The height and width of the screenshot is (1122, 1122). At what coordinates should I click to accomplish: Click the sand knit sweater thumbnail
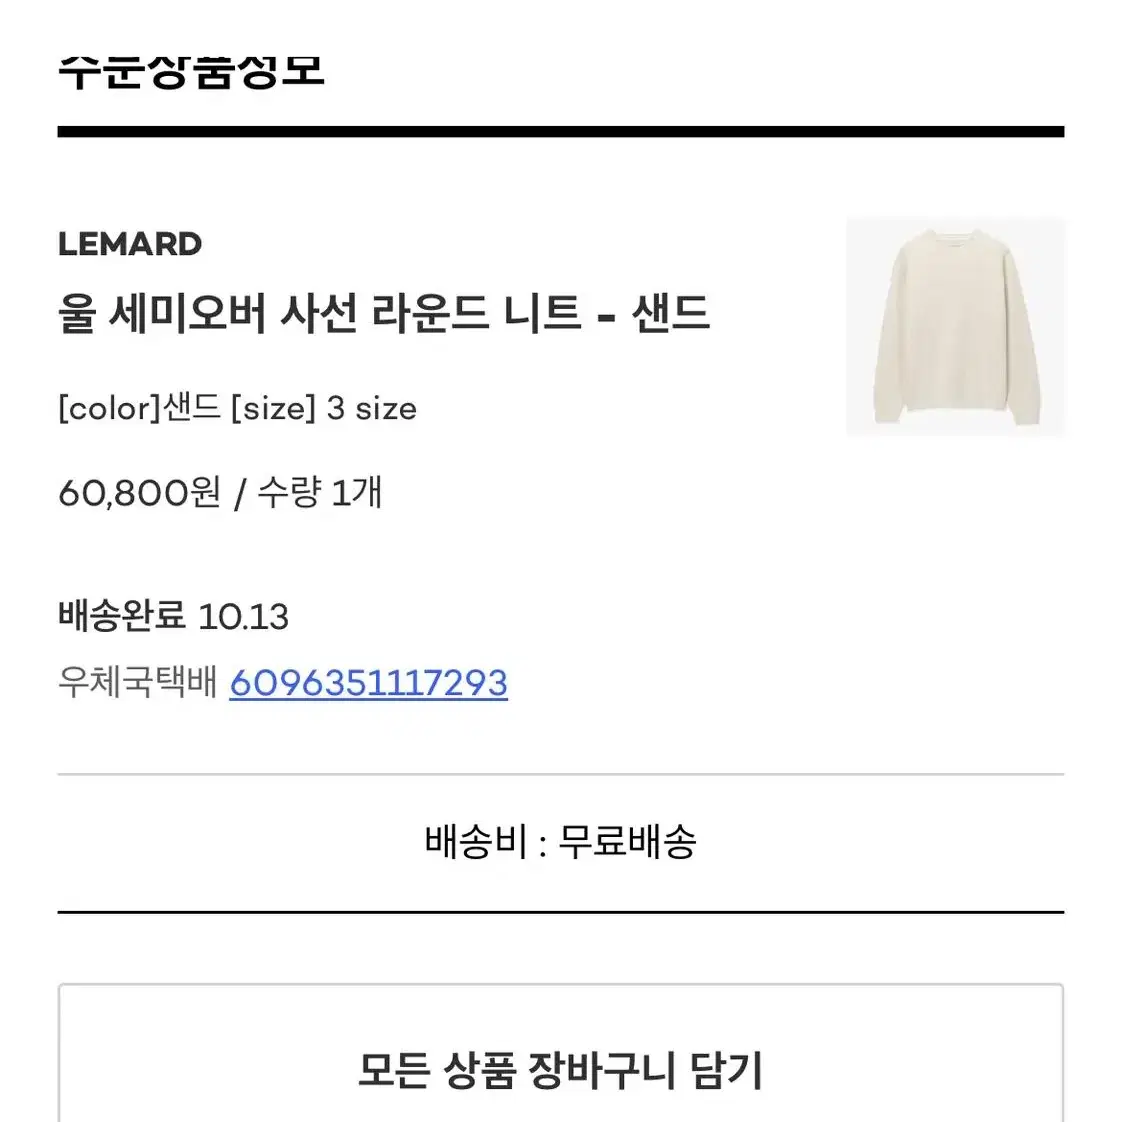pyautogui.click(x=955, y=327)
